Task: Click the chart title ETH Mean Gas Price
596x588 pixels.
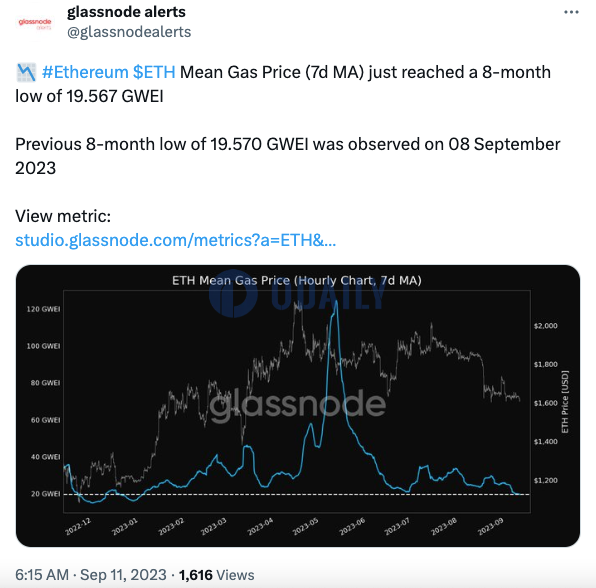Action: coord(296,281)
